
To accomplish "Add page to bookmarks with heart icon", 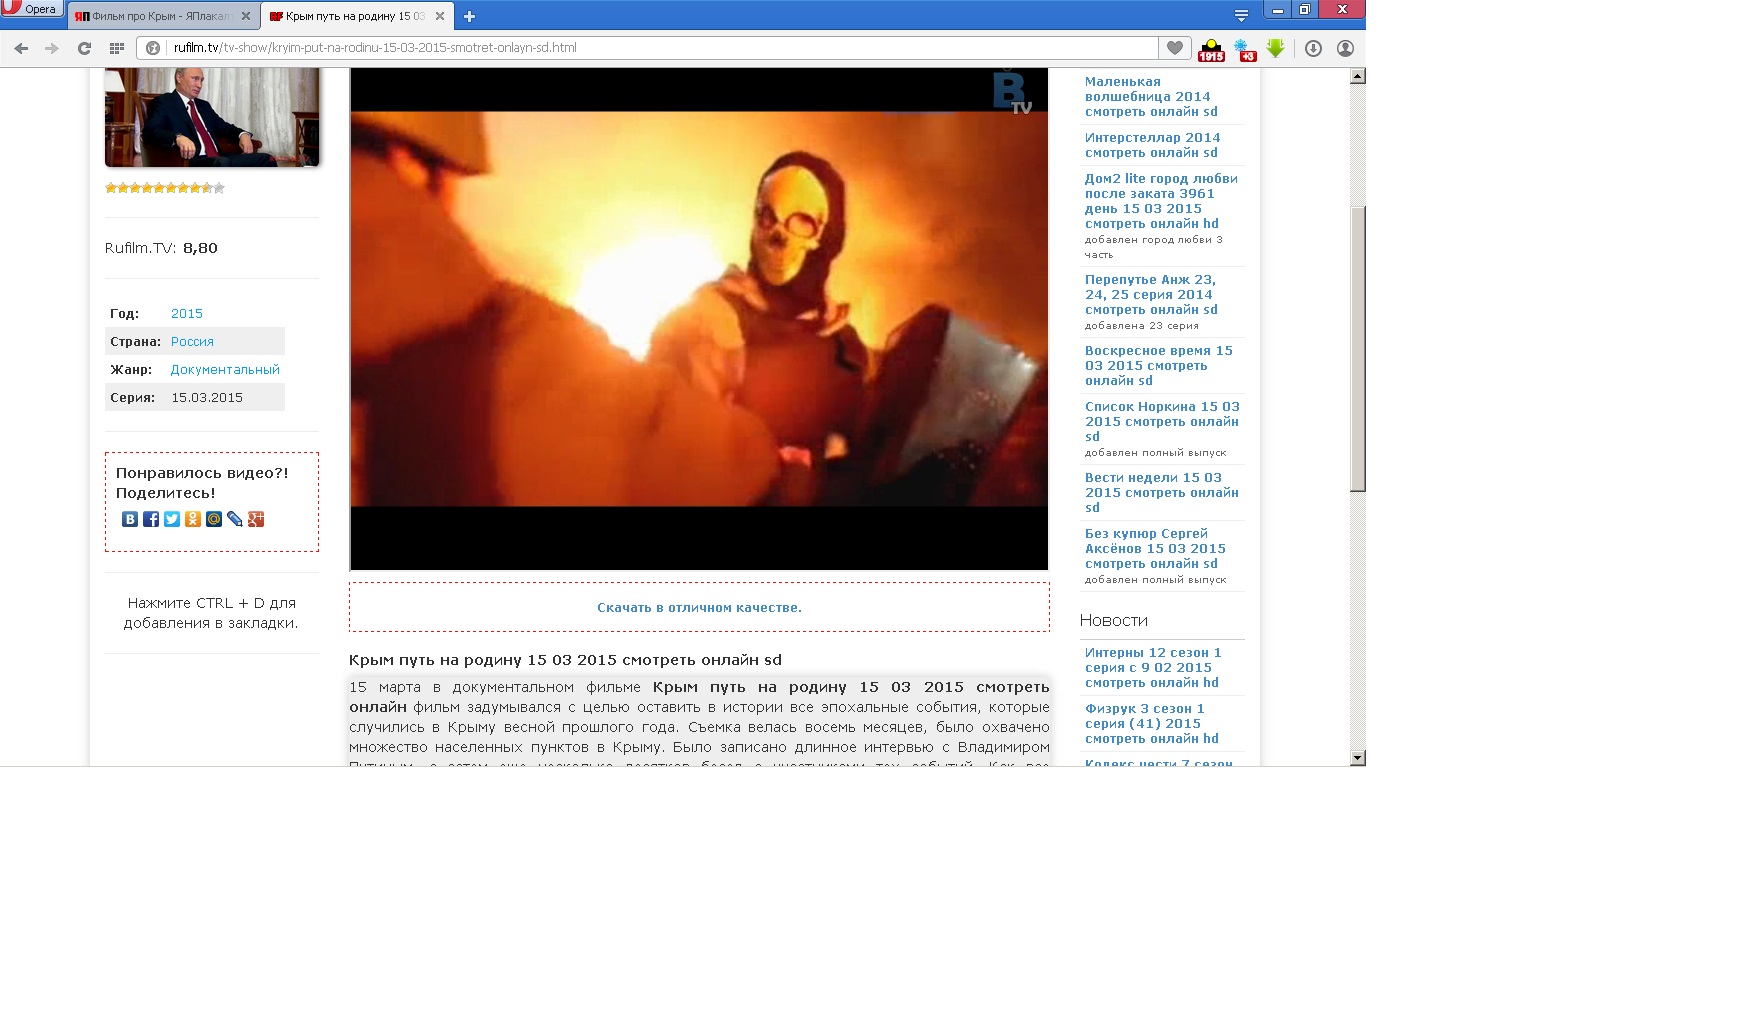I will click(1175, 47).
